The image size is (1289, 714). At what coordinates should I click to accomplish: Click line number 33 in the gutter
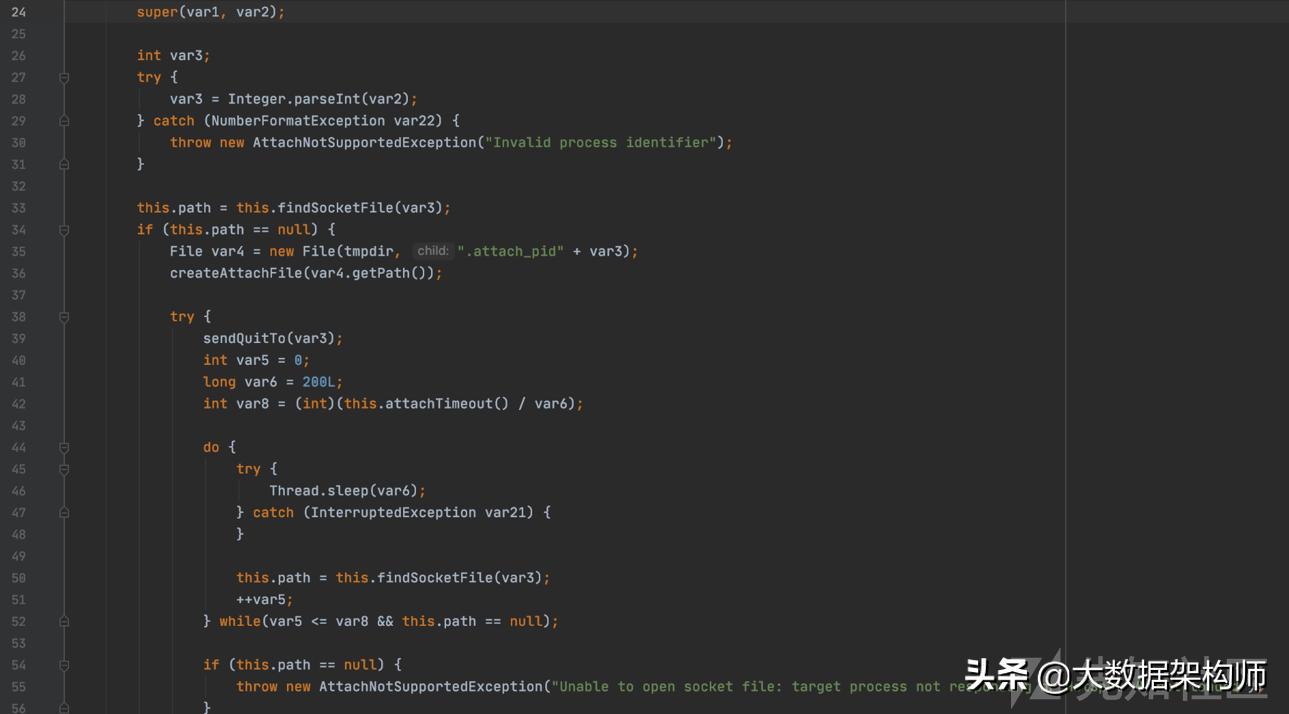pyautogui.click(x=18, y=207)
